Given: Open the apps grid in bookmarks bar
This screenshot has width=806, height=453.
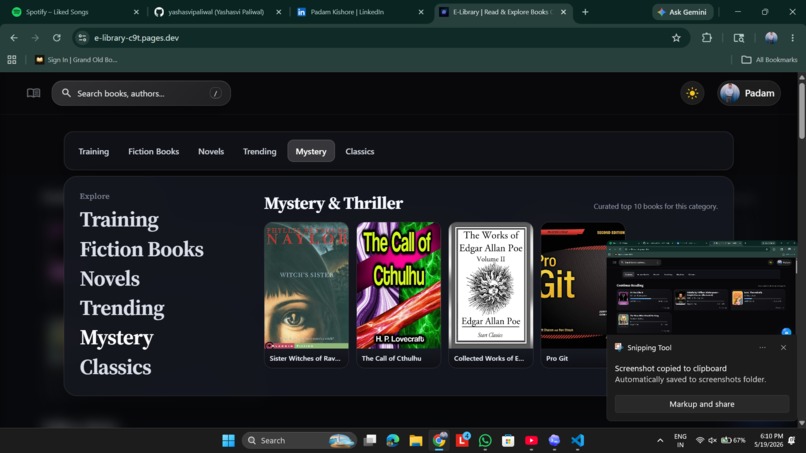Looking at the screenshot, I should point(12,60).
